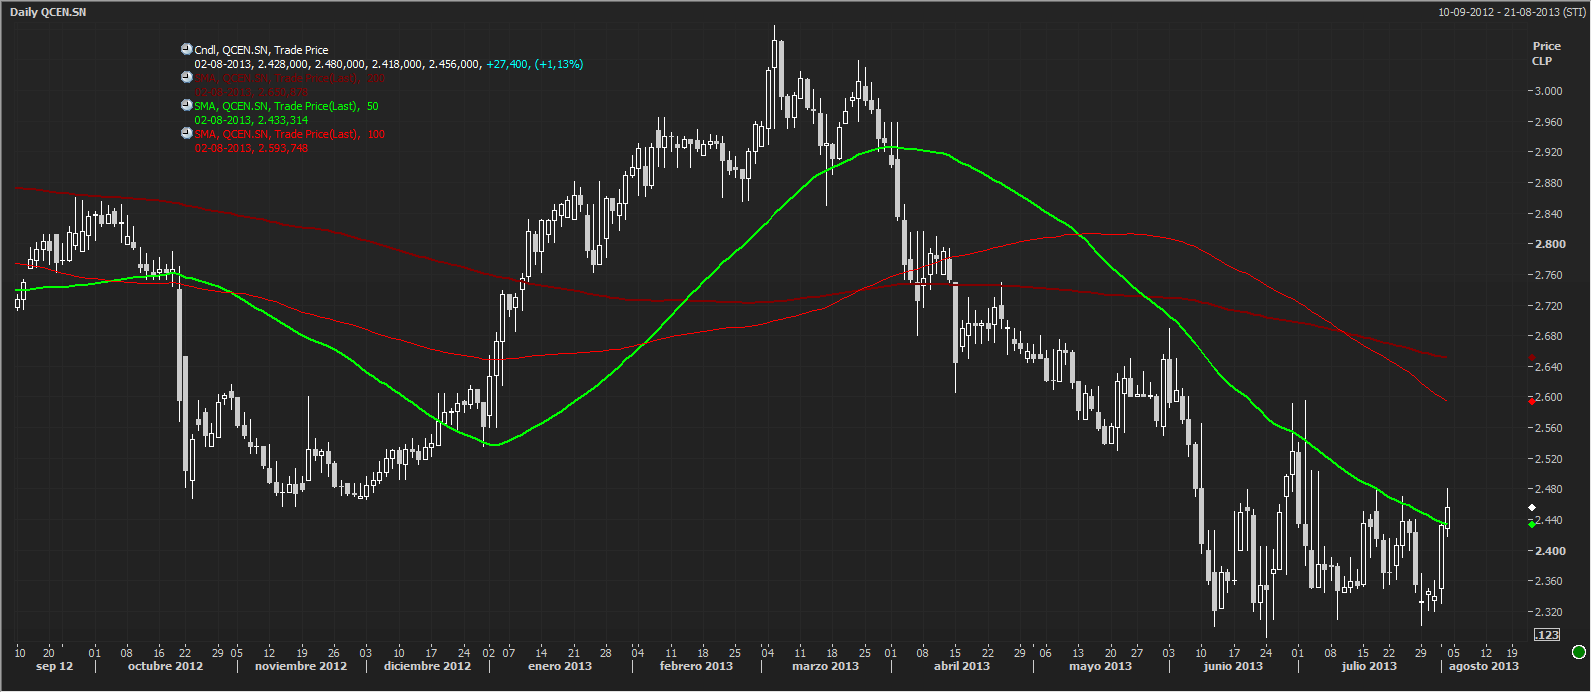
Task: Click the 2.720 price axis label
Action: [x=1547, y=306]
